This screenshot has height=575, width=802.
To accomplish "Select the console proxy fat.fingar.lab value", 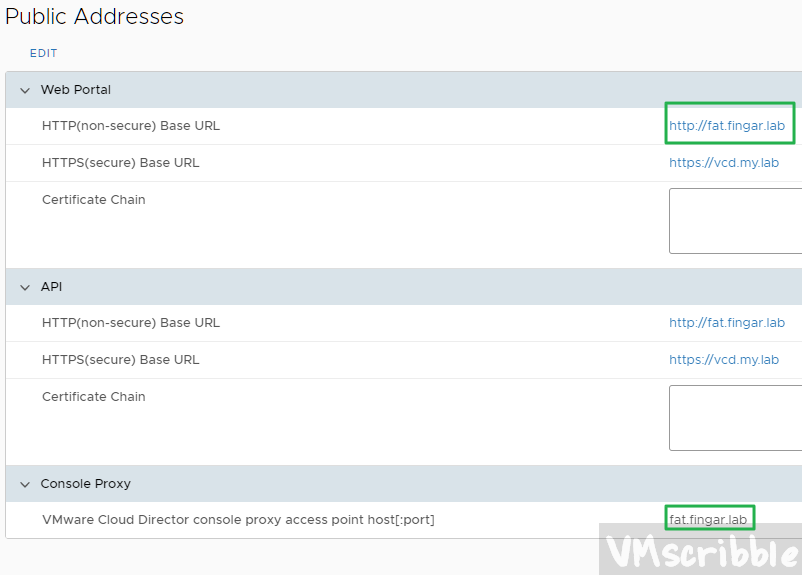I will pyautogui.click(x=708, y=520).
